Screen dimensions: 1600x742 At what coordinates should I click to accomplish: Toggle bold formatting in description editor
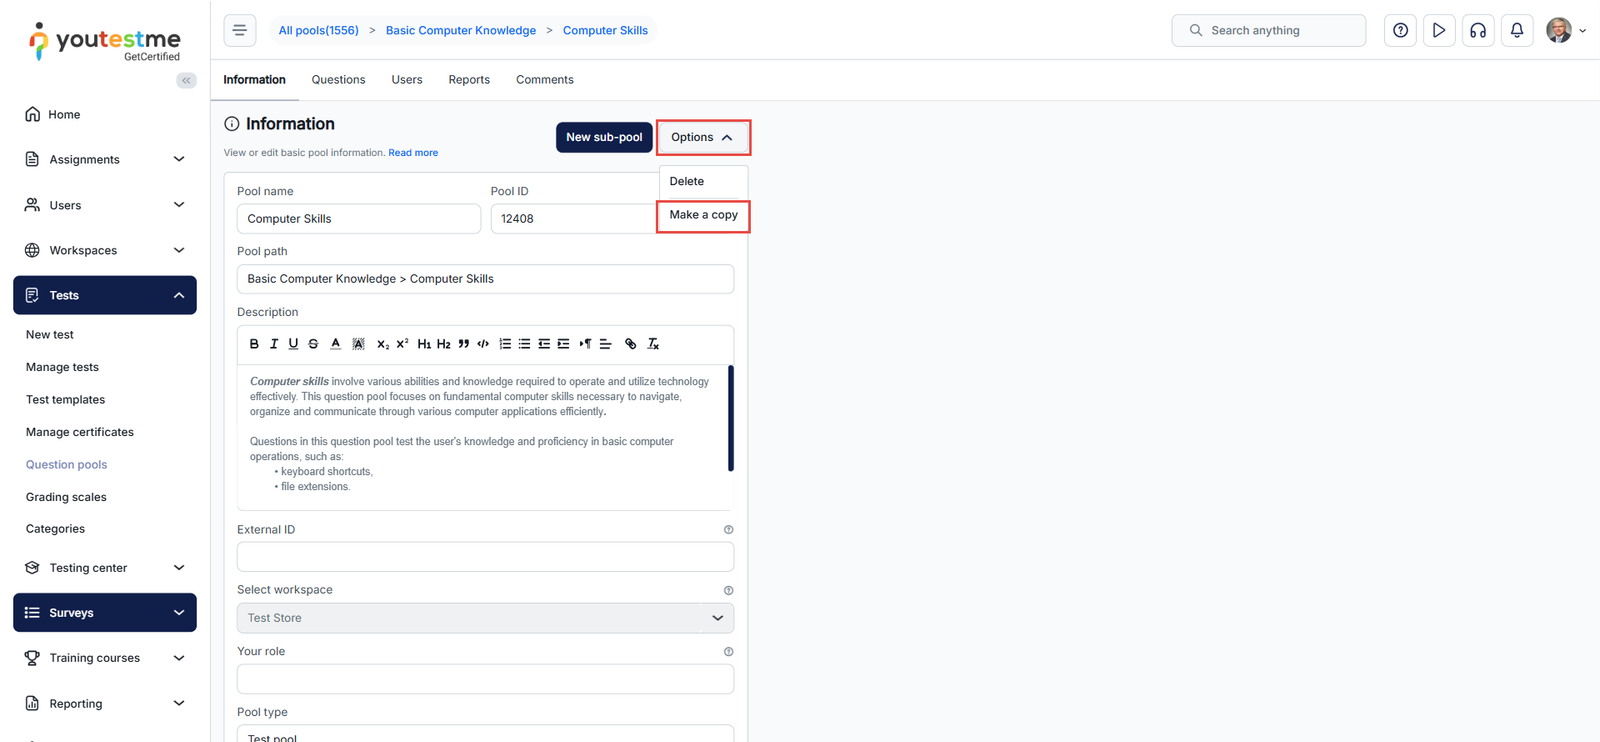point(254,344)
